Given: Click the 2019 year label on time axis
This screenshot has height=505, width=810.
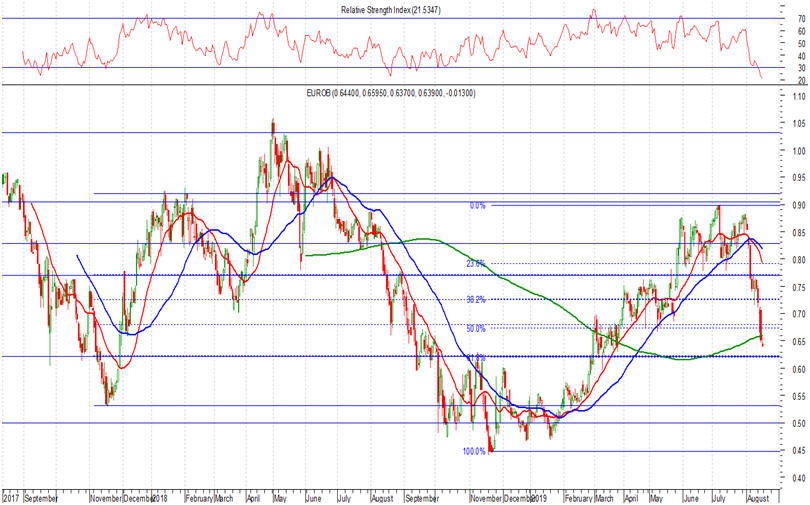Looking at the screenshot, I should tap(538, 499).
